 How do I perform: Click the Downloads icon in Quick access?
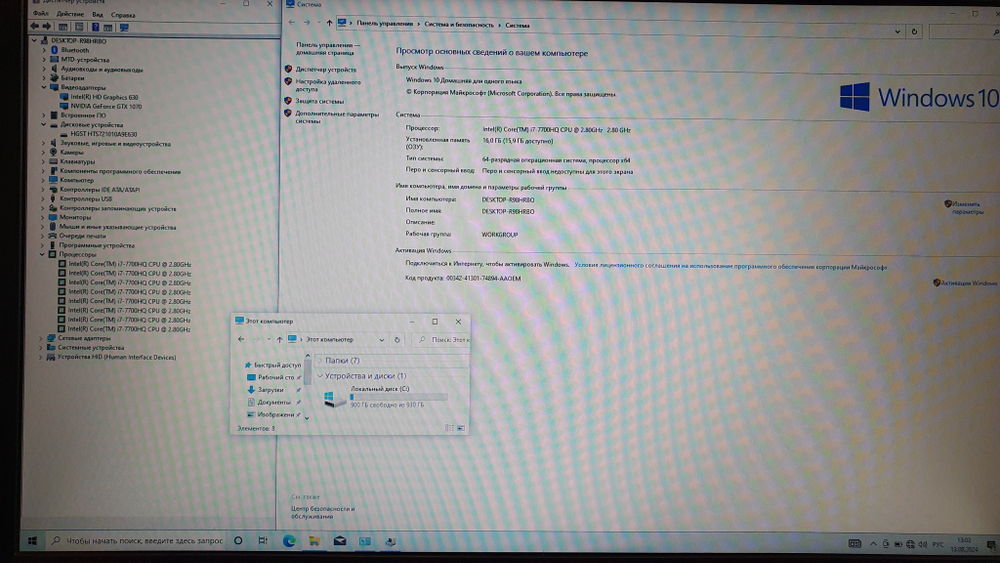(251, 389)
